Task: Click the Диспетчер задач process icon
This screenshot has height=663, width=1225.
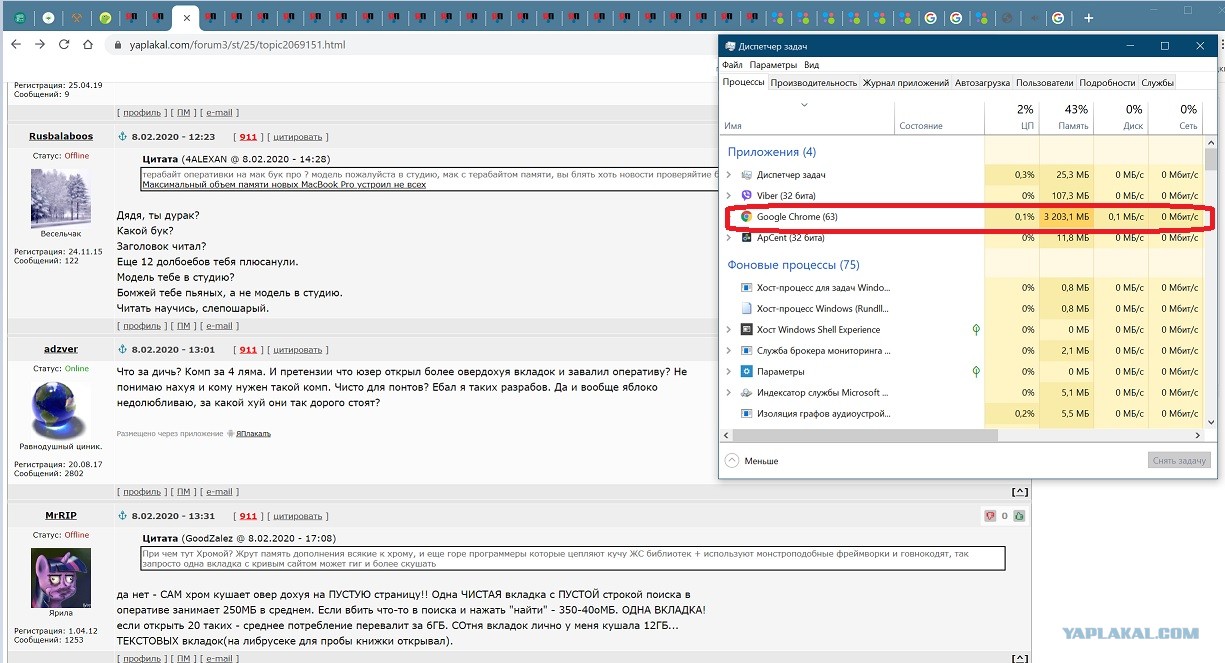Action: [x=746, y=175]
